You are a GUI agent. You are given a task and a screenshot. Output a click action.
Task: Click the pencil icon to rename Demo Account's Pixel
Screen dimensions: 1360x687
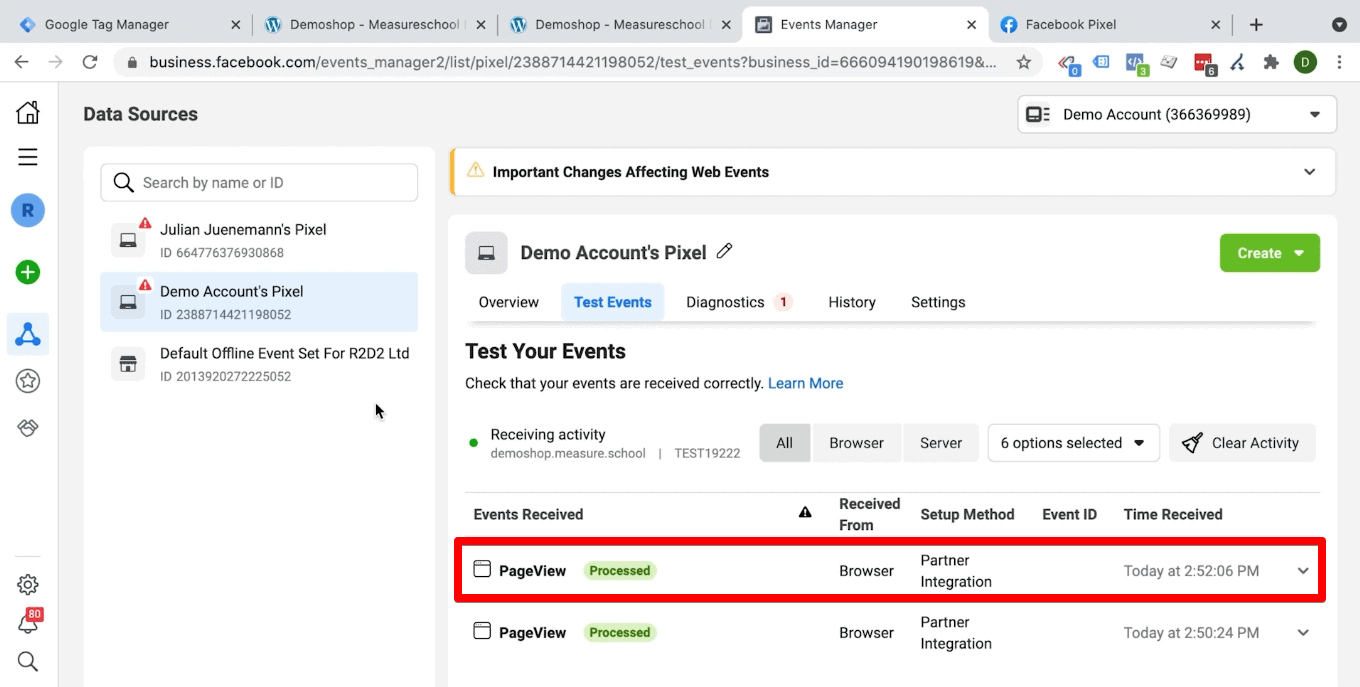click(724, 251)
